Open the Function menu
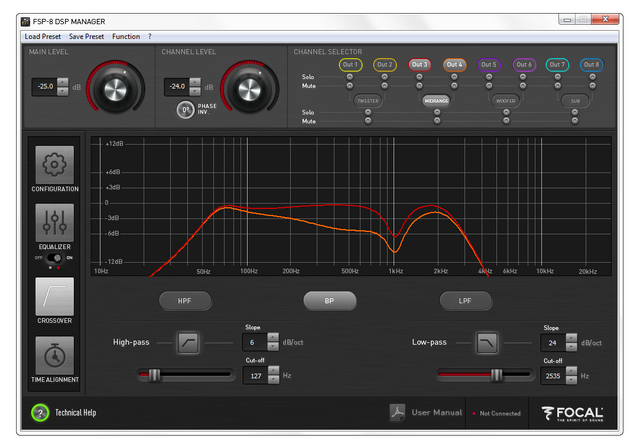Viewport: 640px width, 448px height. tap(126, 36)
